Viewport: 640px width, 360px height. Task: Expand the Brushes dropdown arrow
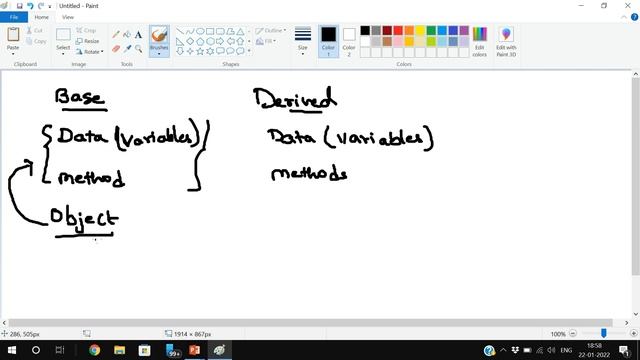[x=159, y=54]
